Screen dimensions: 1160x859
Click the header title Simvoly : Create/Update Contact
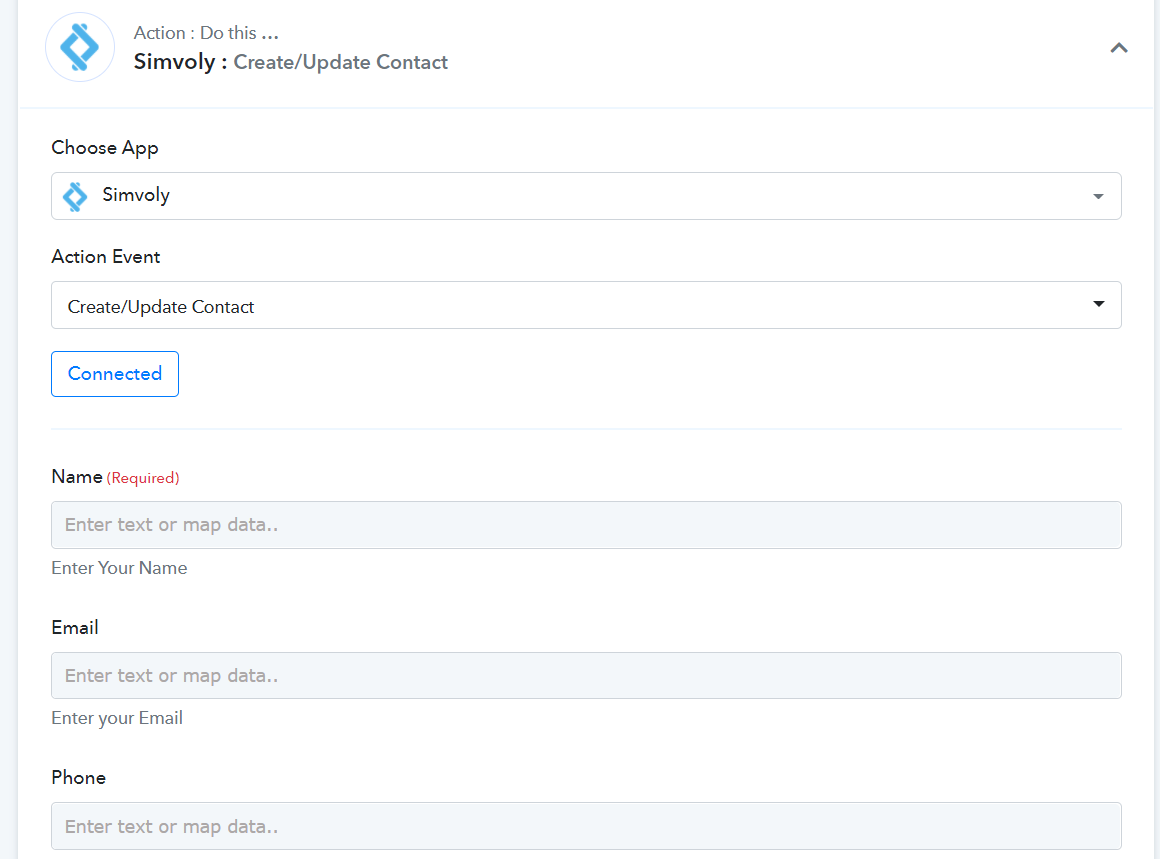point(291,62)
